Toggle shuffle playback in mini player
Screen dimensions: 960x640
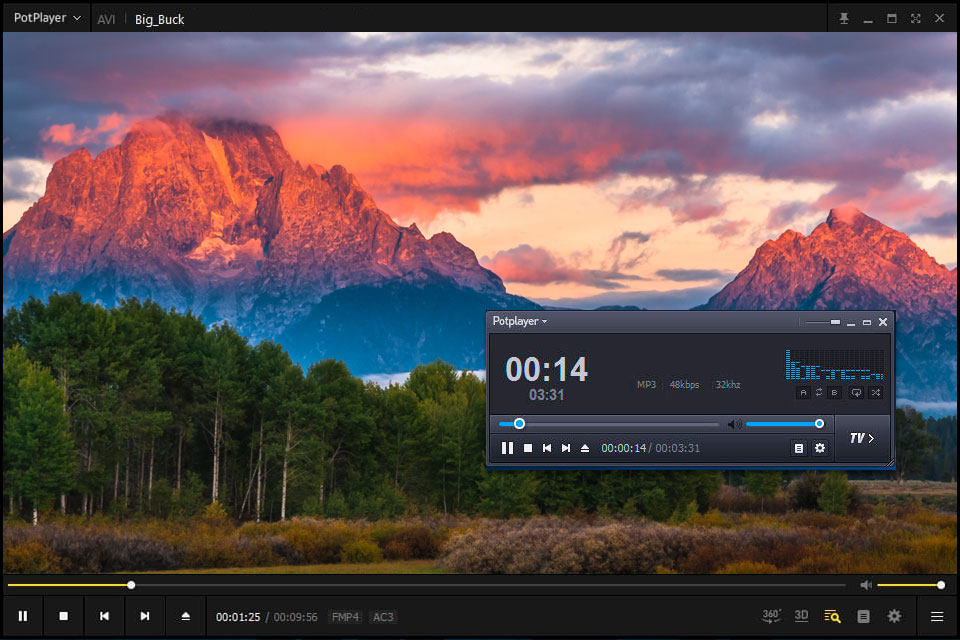[x=876, y=393]
